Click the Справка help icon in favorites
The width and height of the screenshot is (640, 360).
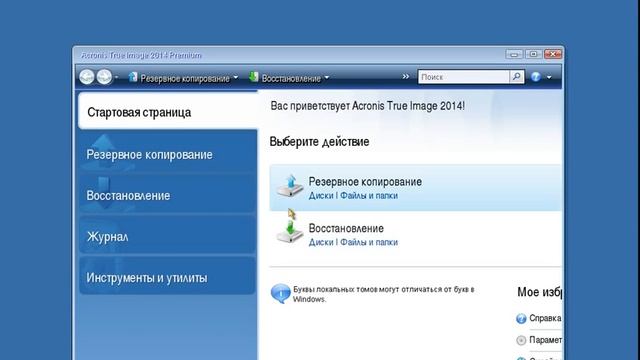[x=521, y=318]
